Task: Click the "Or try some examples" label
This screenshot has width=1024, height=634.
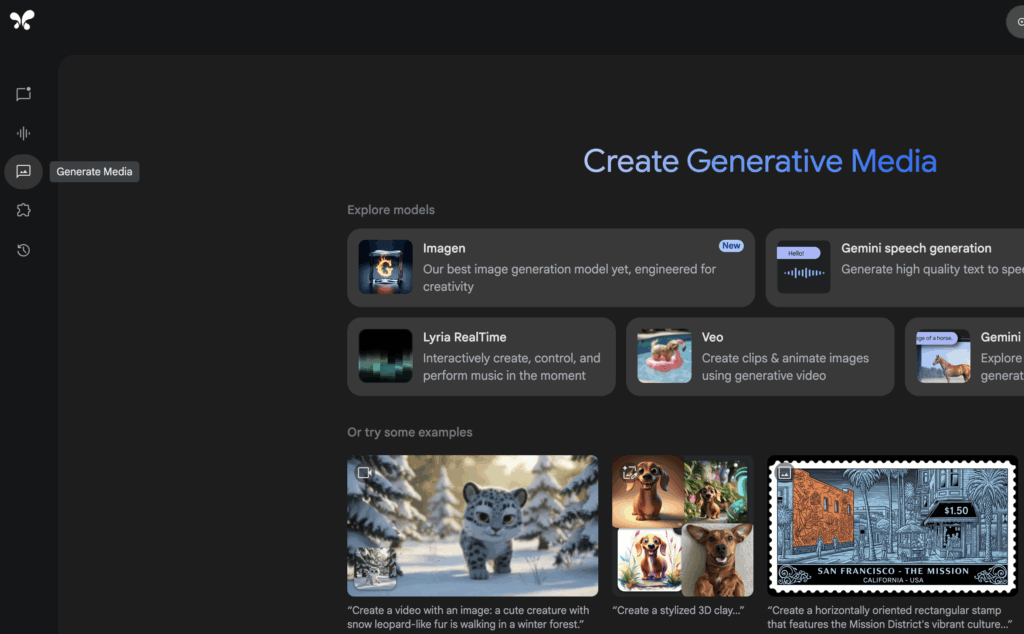Action: pos(410,432)
